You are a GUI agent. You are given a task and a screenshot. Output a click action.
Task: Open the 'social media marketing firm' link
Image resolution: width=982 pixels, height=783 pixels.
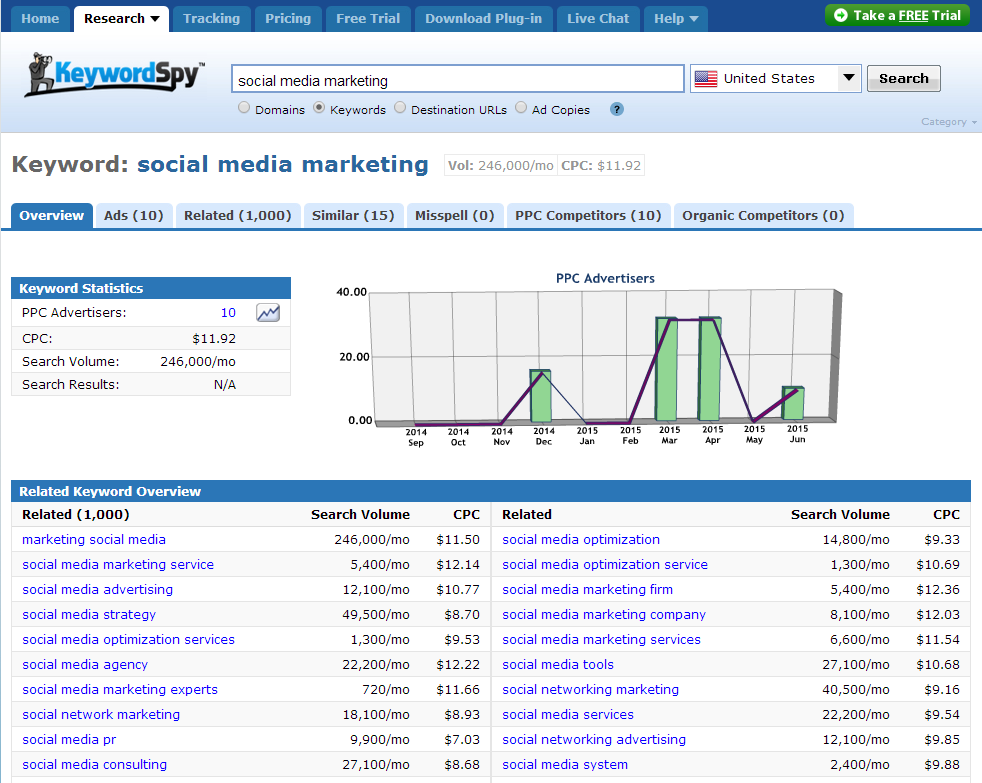click(x=587, y=589)
